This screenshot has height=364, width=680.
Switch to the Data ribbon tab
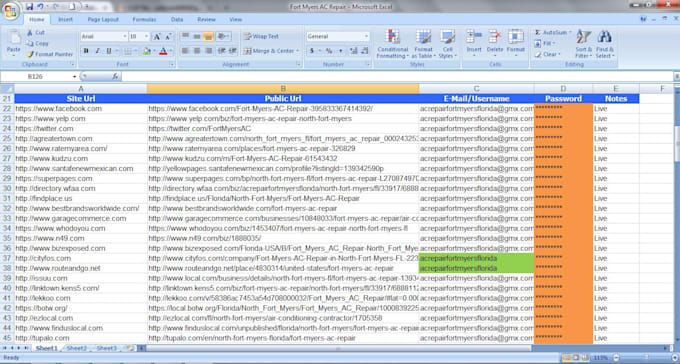click(x=177, y=20)
